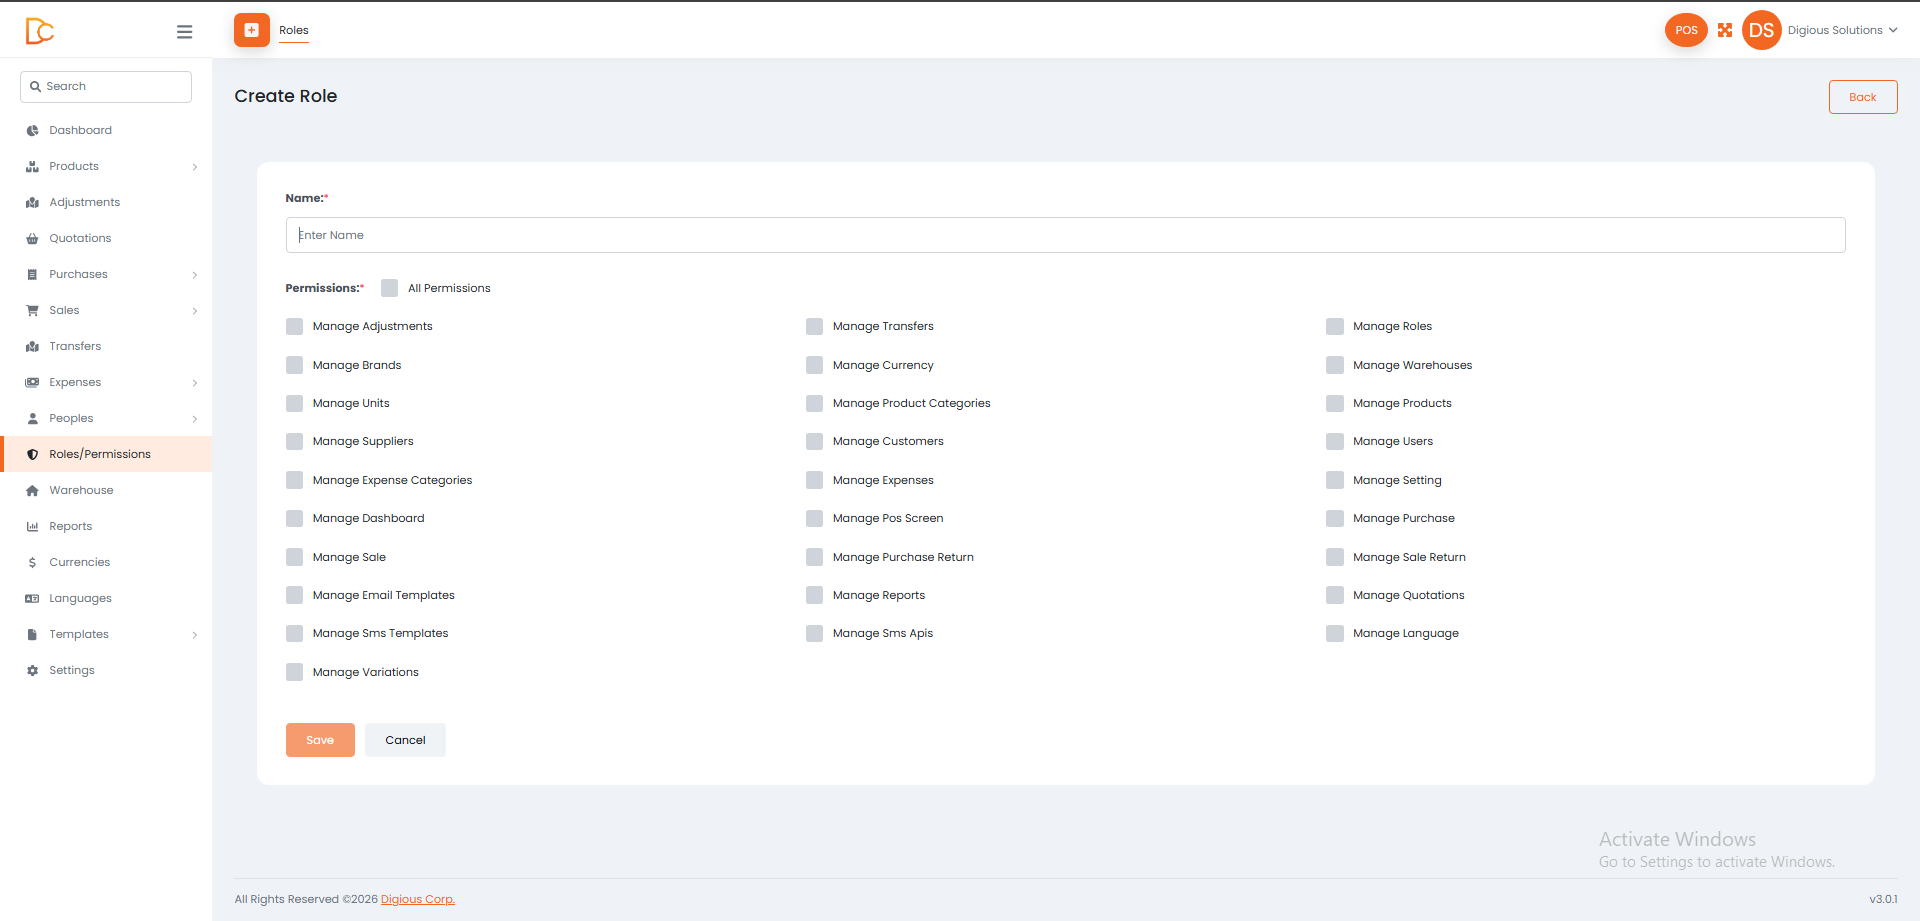Viewport: 1920px width, 921px height.
Task: Open the fullscreen expand icon
Action: [x=1725, y=30]
